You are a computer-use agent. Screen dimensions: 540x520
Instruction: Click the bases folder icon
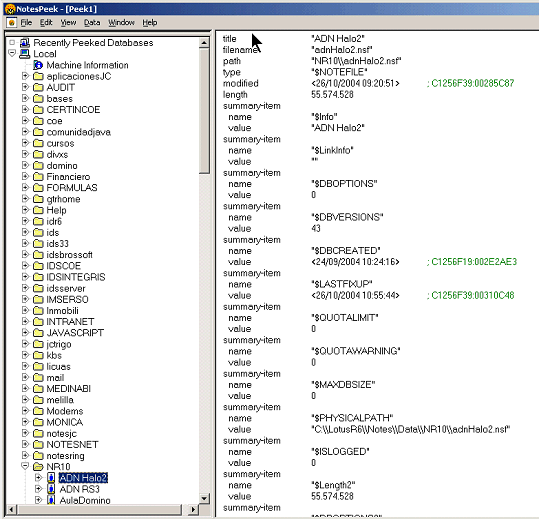point(38,98)
